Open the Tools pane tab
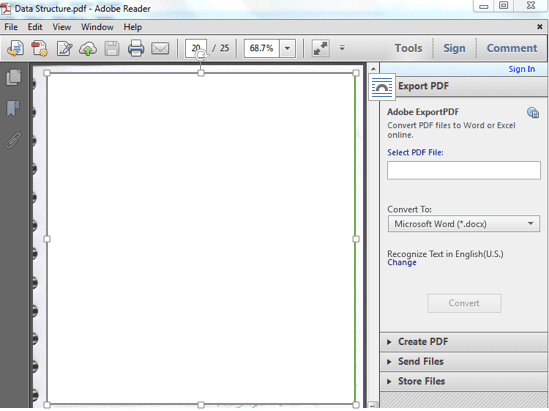The width and height of the screenshot is (549, 411). [408, 48]
